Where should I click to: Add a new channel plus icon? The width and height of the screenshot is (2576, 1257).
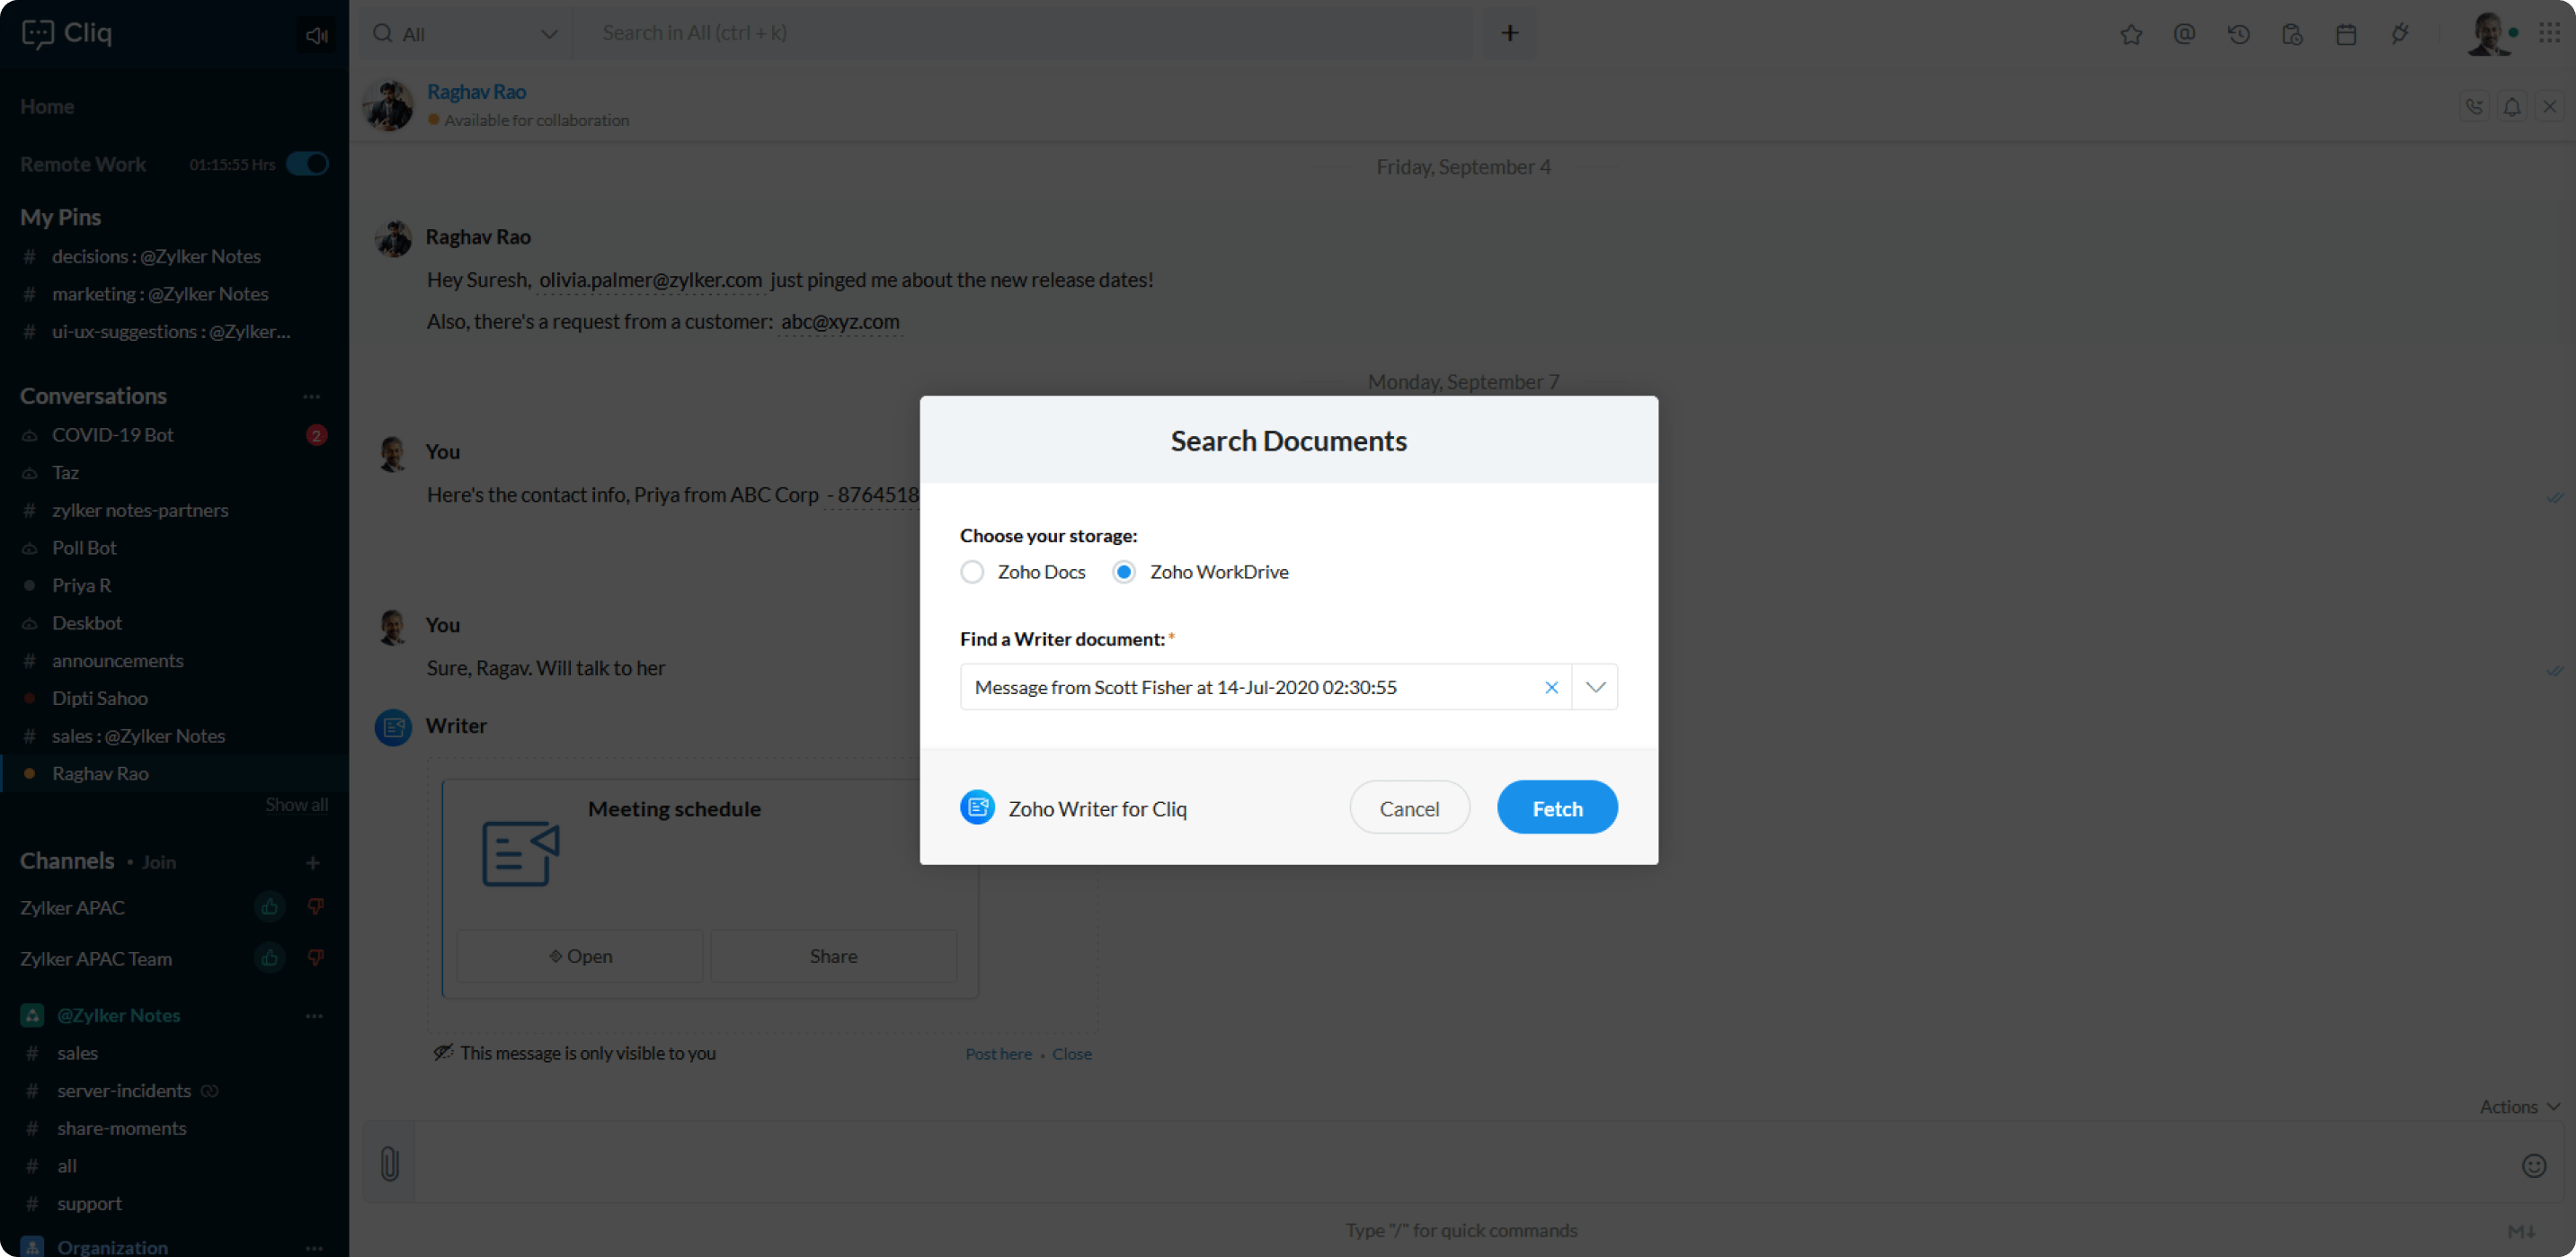click(313, 862)
